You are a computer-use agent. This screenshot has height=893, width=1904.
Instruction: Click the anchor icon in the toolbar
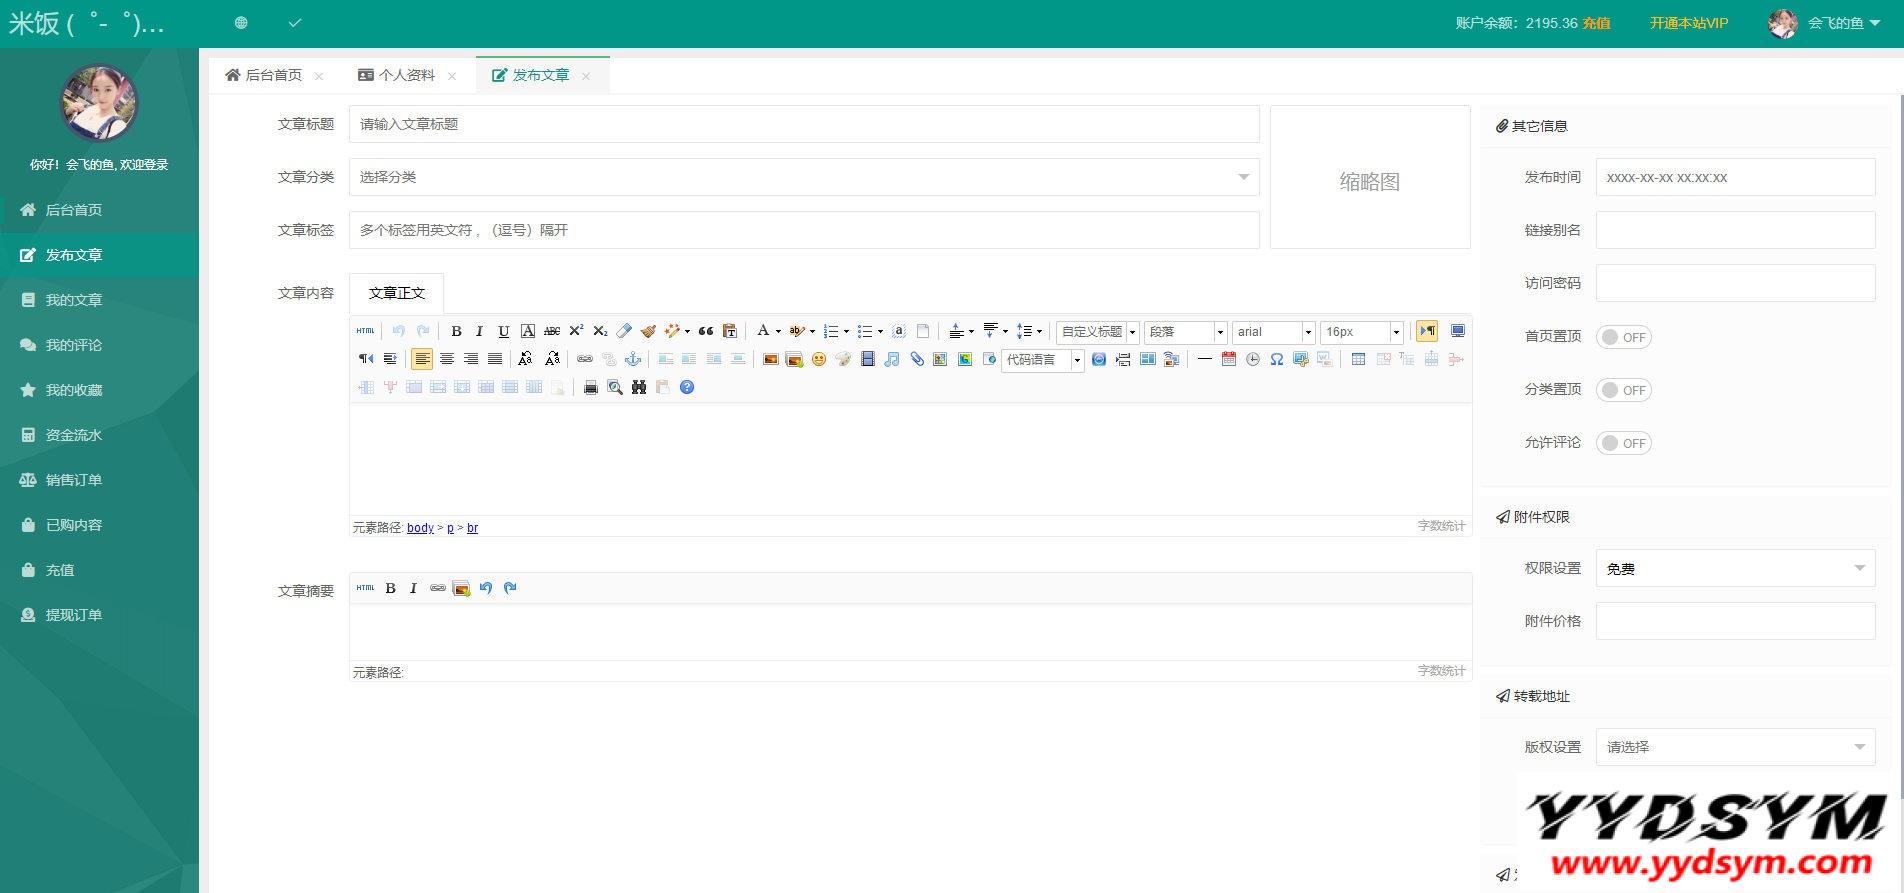633,360
